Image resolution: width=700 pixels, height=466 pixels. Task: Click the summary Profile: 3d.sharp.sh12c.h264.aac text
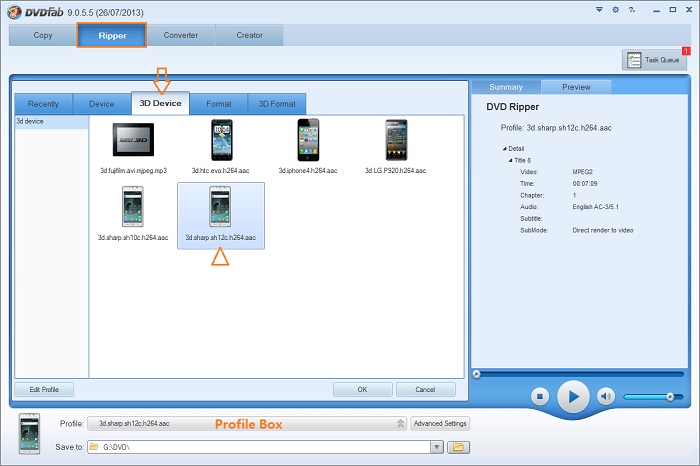pos(556,128)
